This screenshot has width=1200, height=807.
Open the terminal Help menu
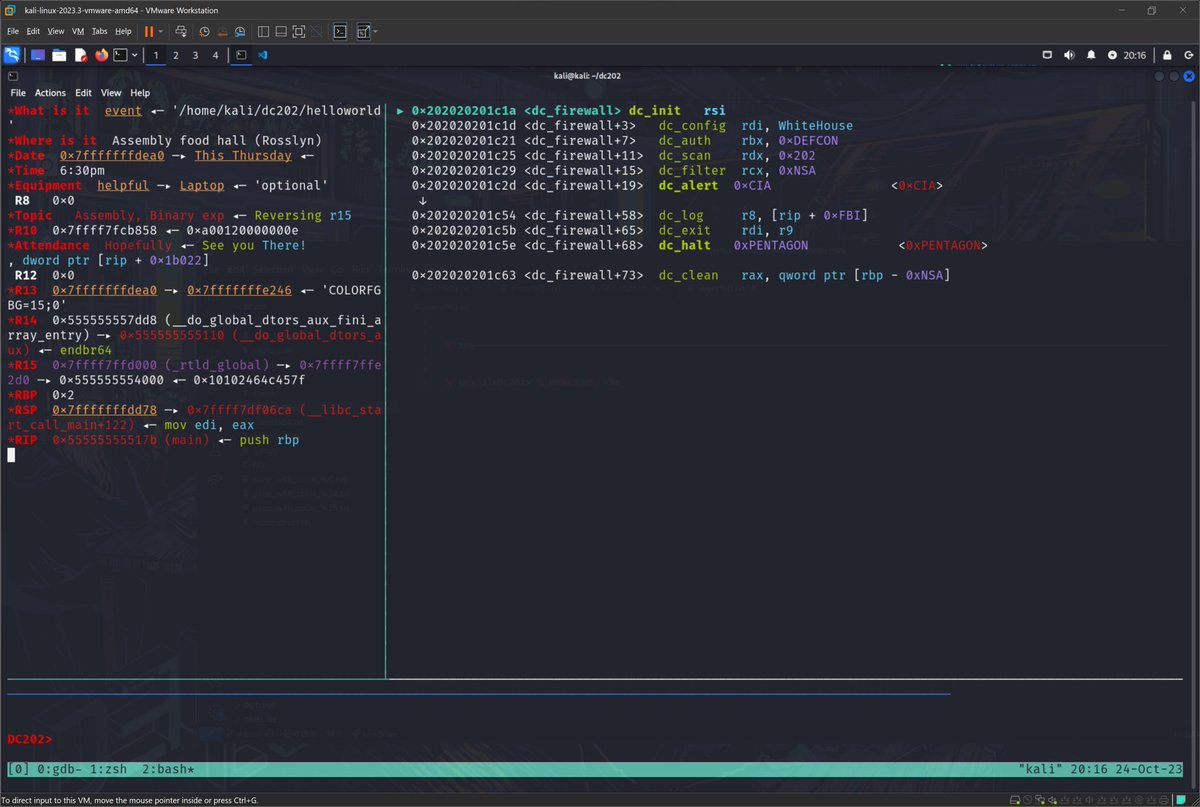click(140, 92)
